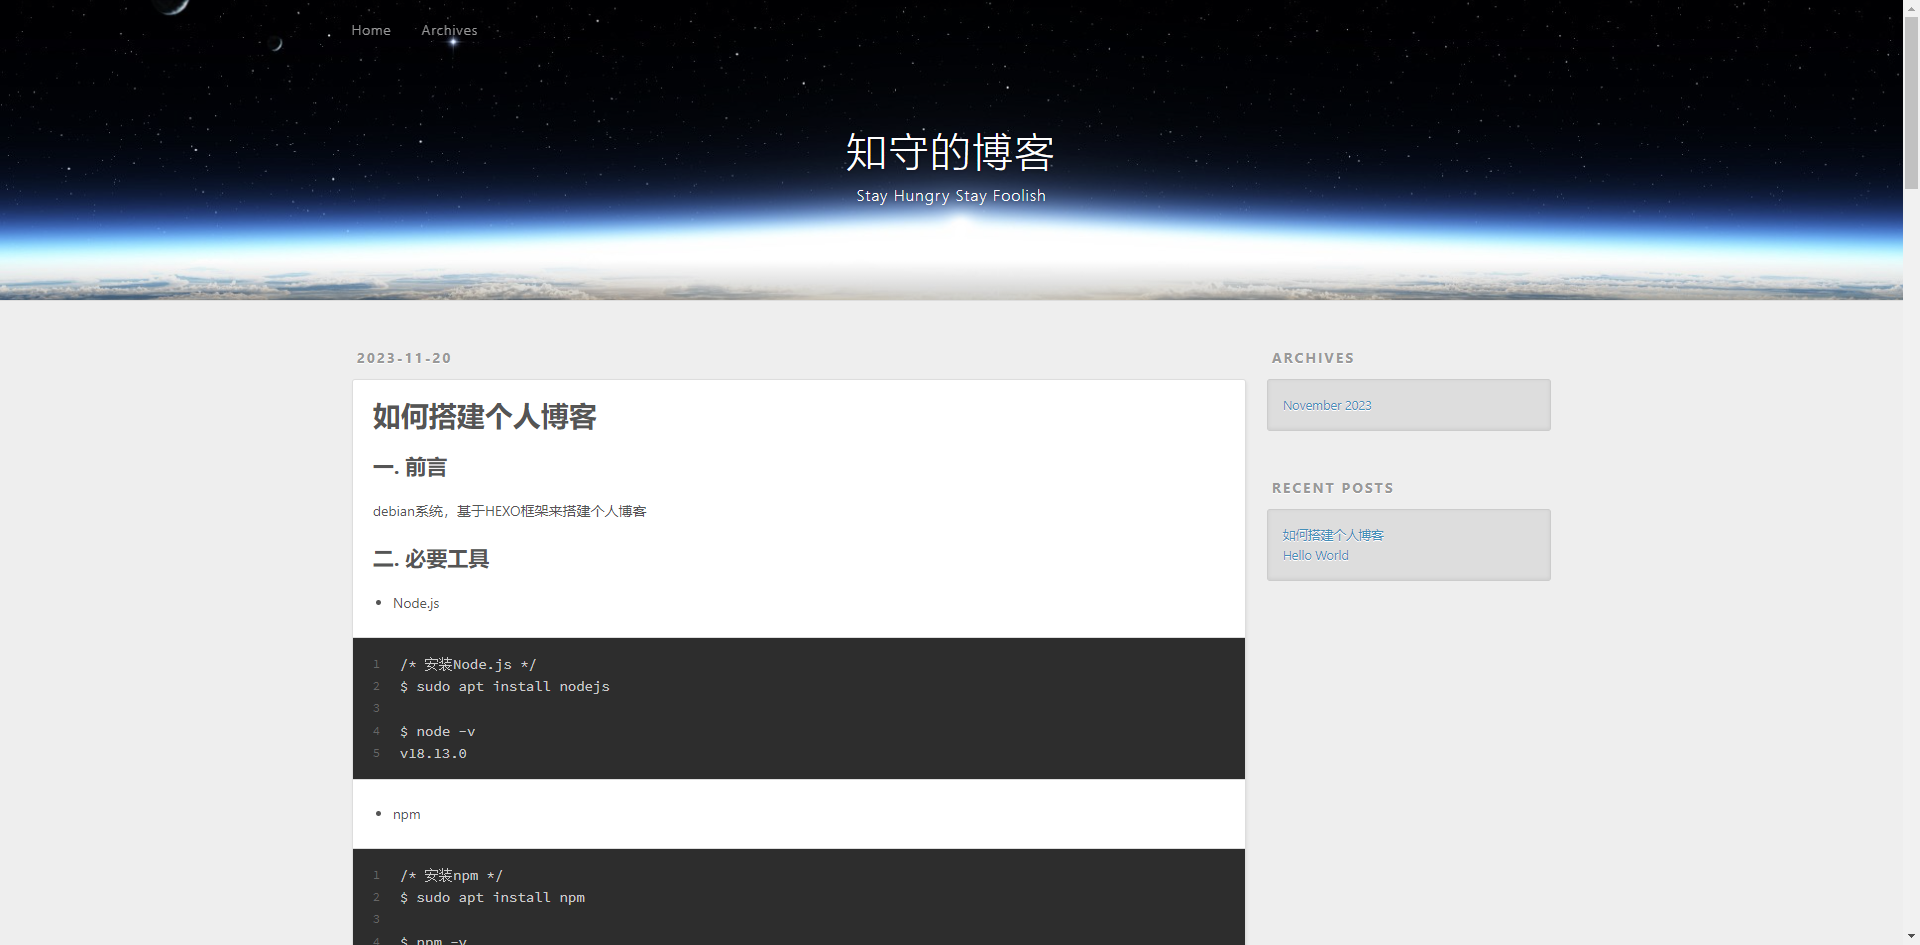Click the scrollbar down arrow

coord(1911,937)
